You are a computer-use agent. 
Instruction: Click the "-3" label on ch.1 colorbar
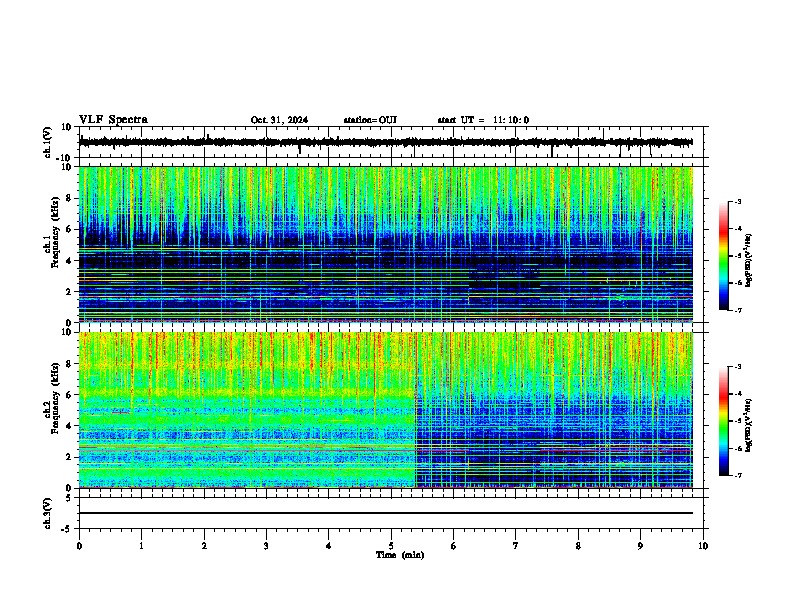tap(737, 201)
